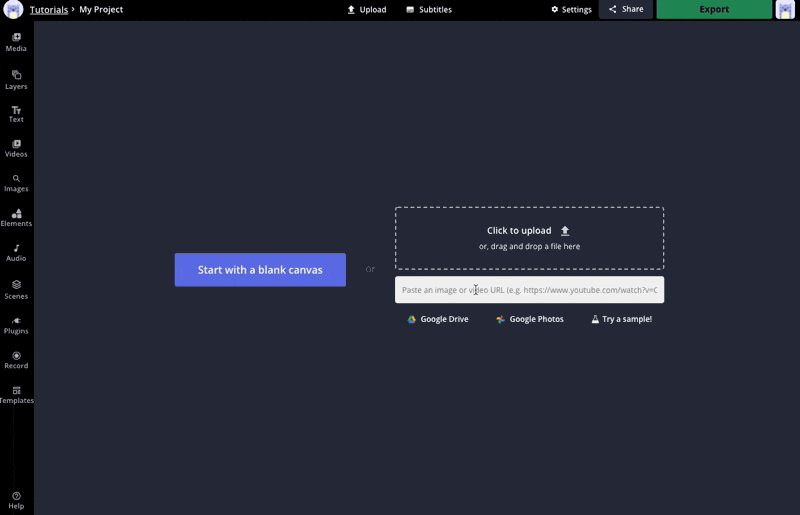Start with a blank canvas
800x515 pixels.
260,269
